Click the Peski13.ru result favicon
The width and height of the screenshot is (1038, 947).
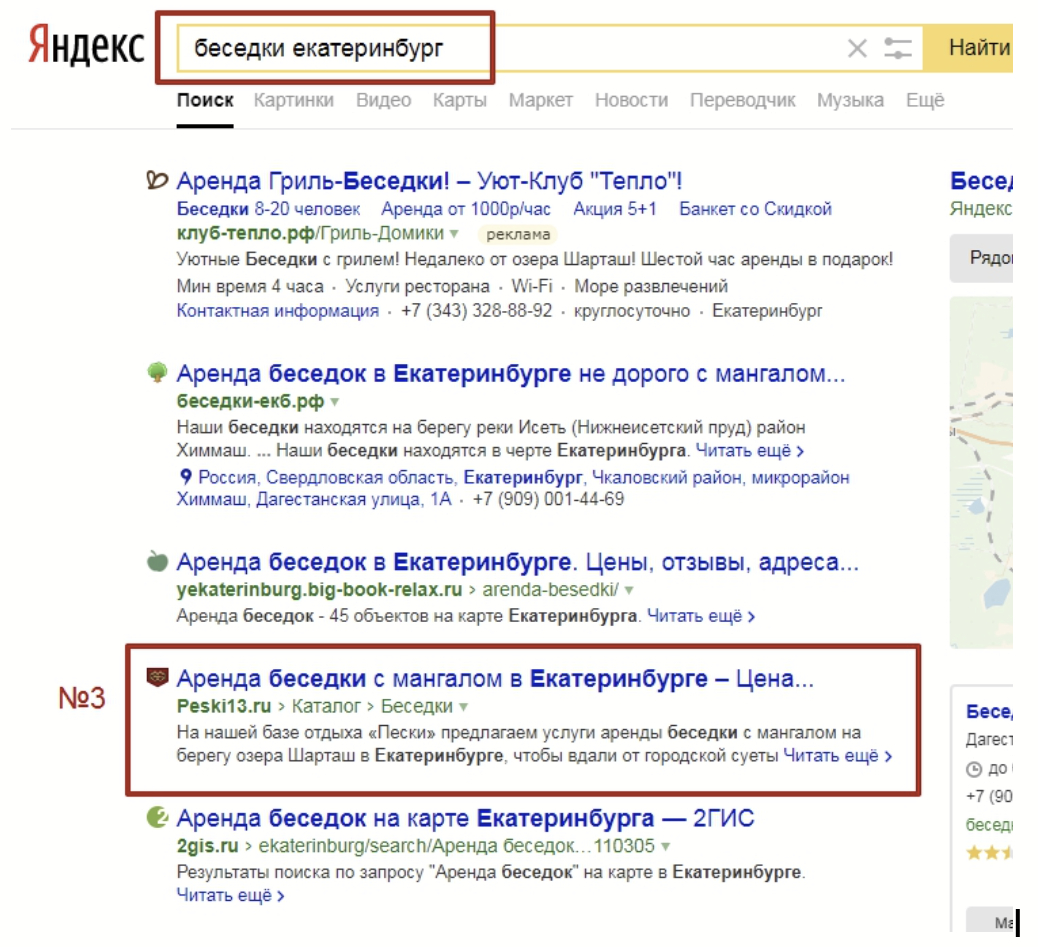(157, 677)
